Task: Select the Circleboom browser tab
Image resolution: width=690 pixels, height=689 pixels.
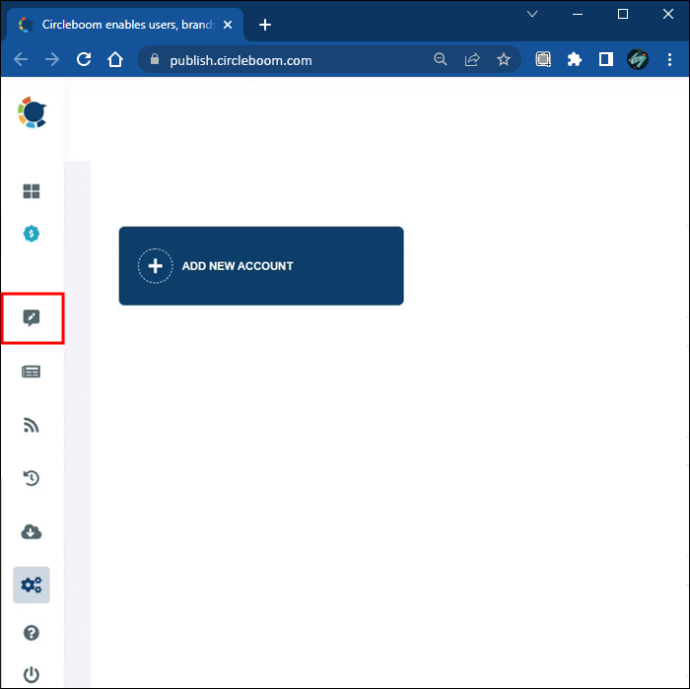Action: click(125, 25)
